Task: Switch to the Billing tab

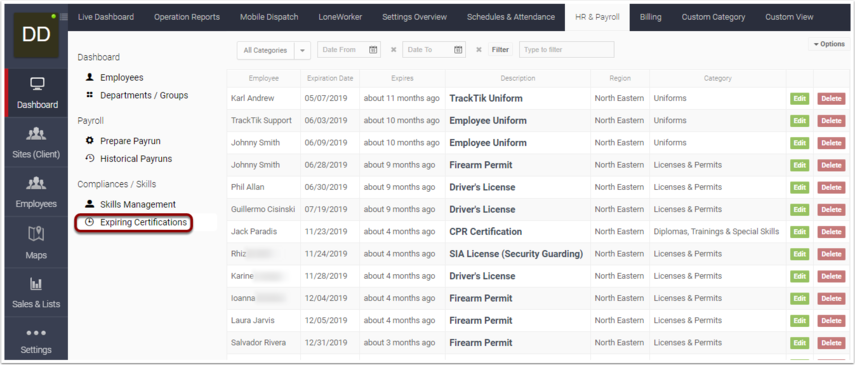Action: tap(651, 17)
